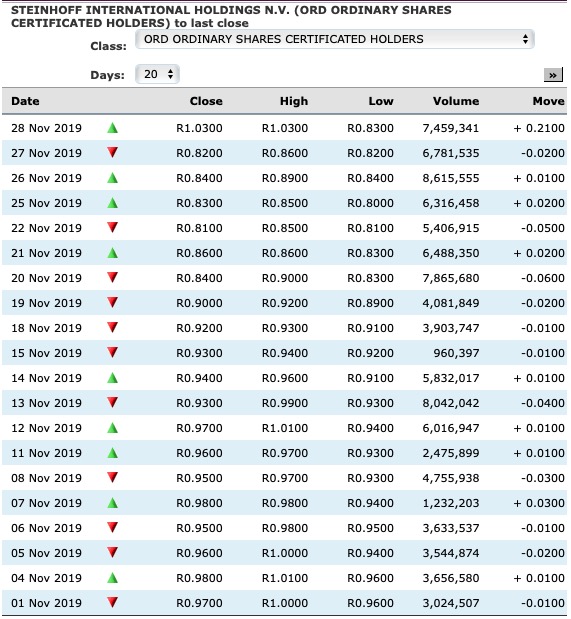The height and width of the screenshot is (619, 571).
Task: Click the red down arrow for 15 Nov 2019
Action: [113, 353]
